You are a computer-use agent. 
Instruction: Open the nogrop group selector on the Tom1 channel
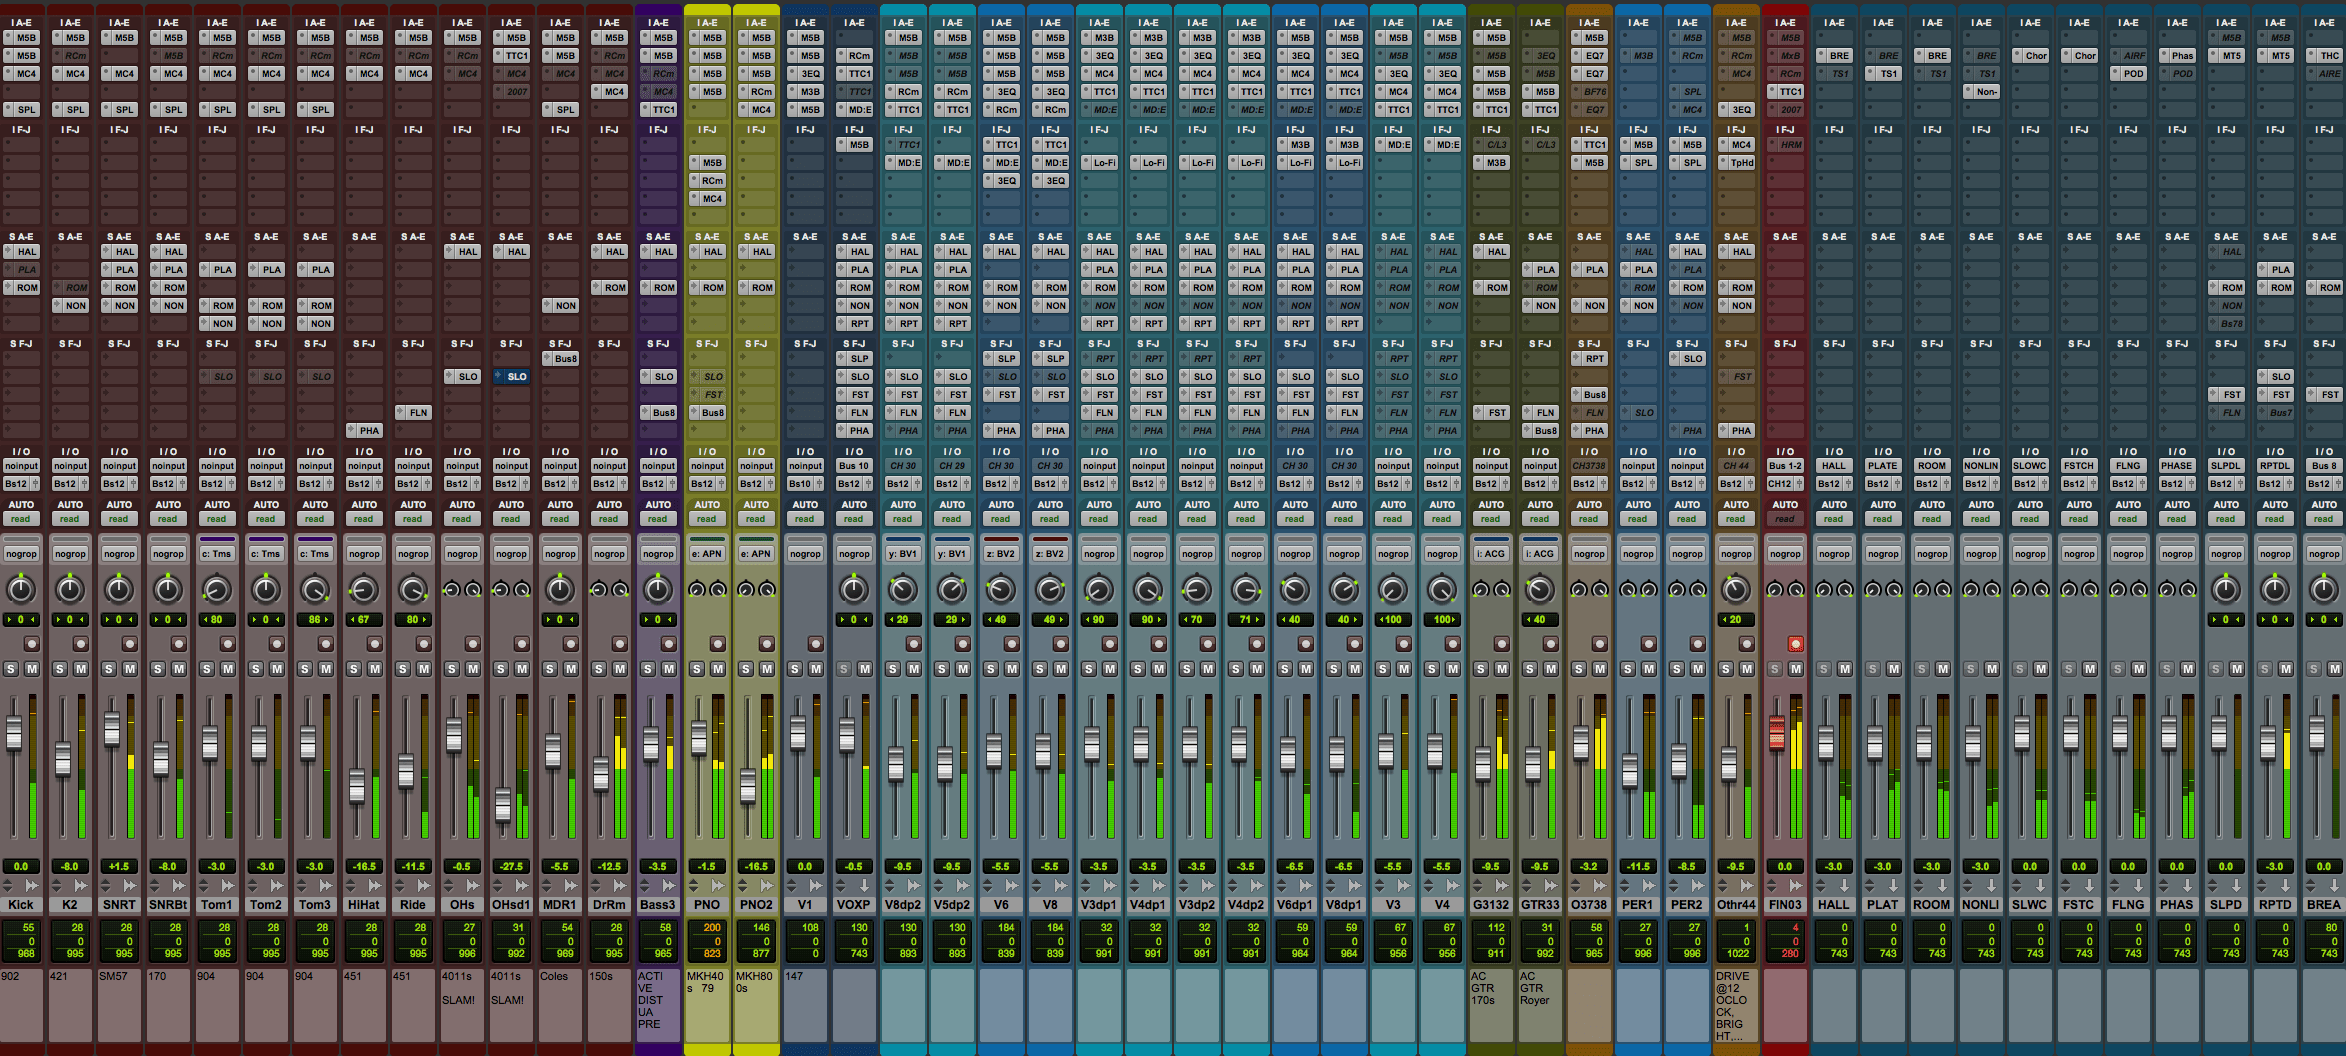[x=217, y=552]
